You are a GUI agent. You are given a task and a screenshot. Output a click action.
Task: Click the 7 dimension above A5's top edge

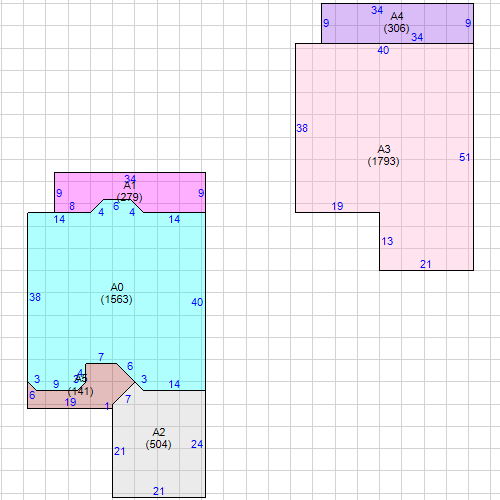click(x=101, y=357)
